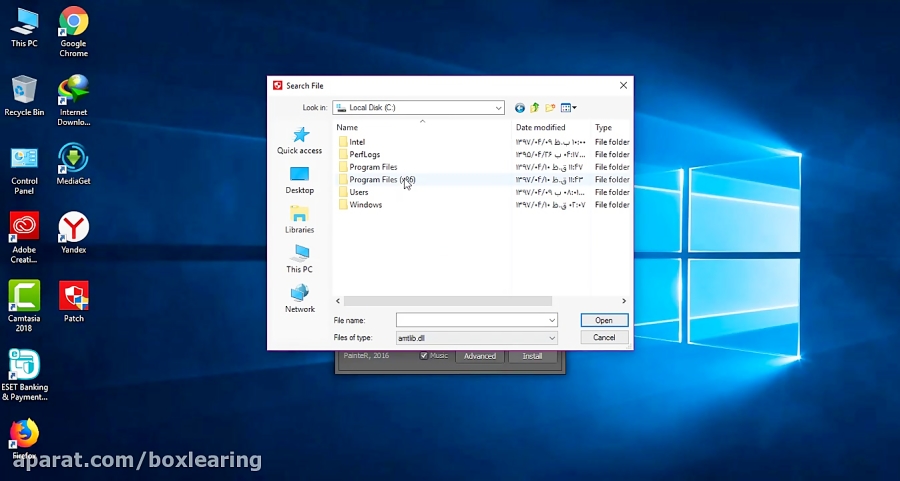Viewport: 900px width, 481px height.
Task: Launch Firefox from desktop
Action: coord(24,439)
